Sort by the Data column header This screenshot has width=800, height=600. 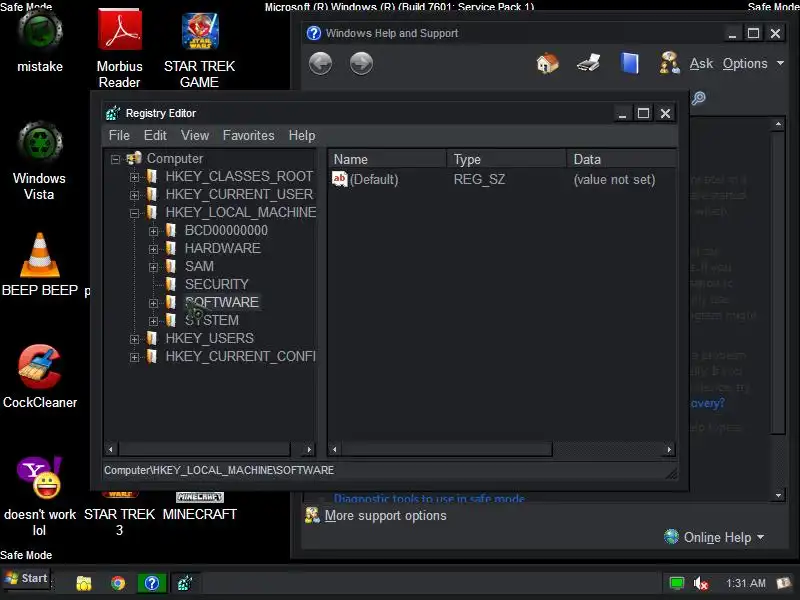[x=621, y=159]
